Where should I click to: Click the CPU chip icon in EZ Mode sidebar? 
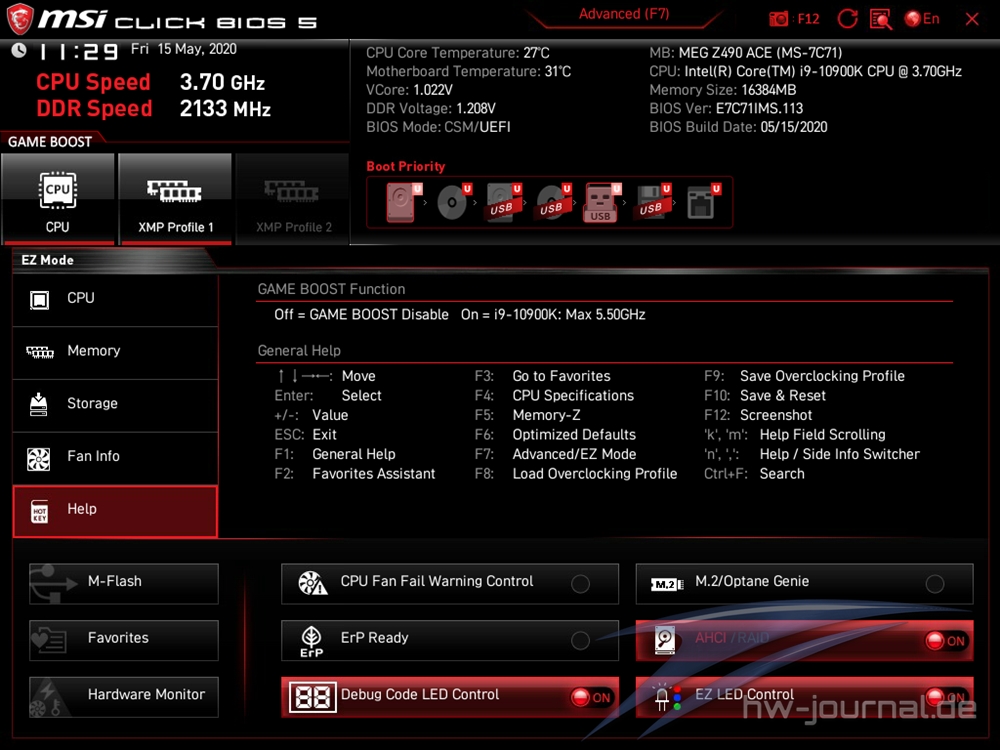point(40,299)
